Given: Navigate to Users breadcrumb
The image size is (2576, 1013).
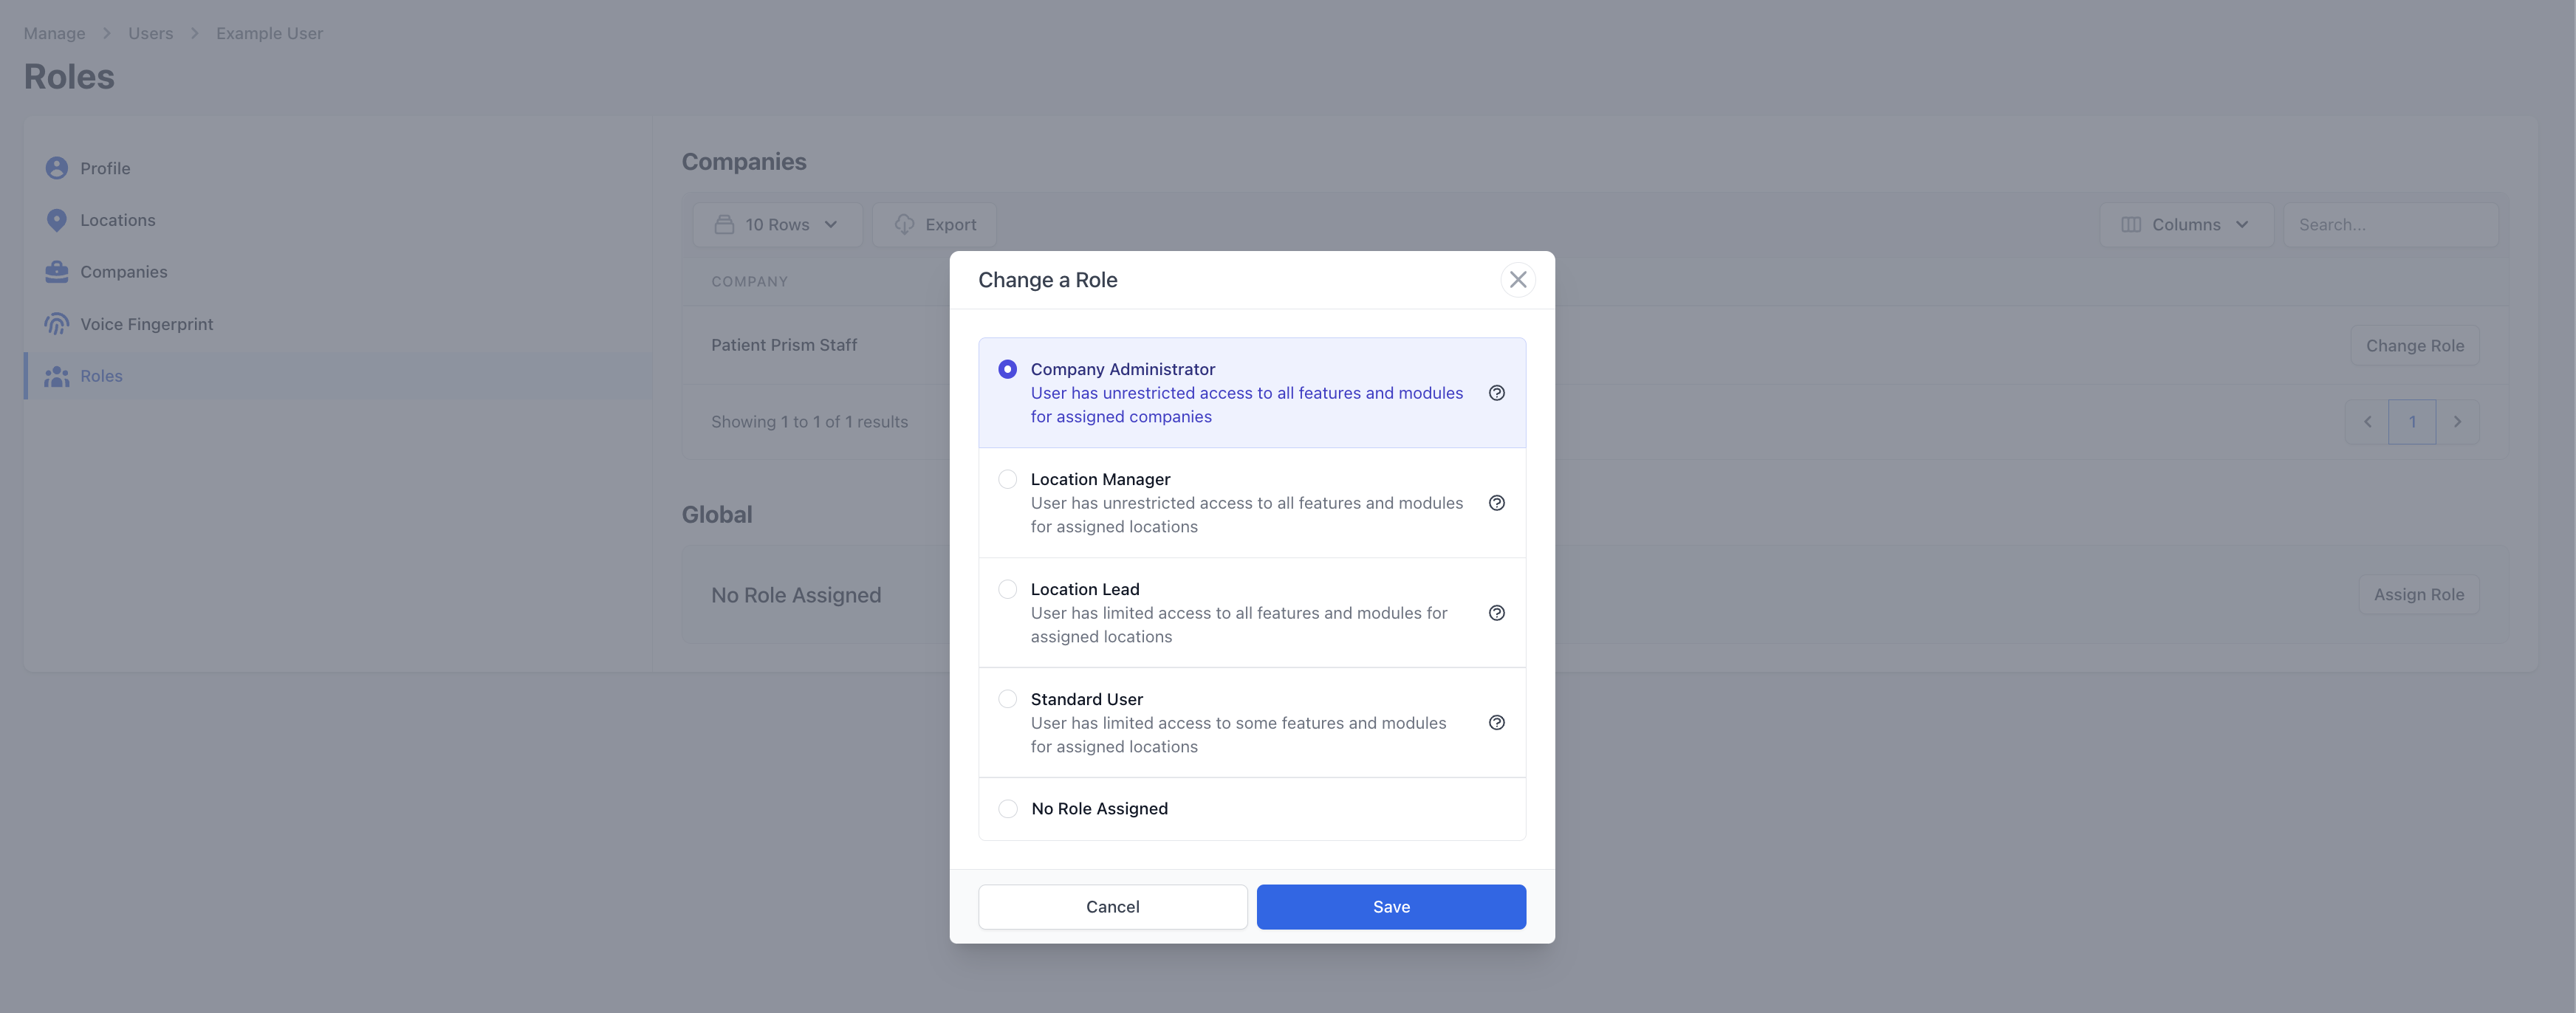Looking at the screenshot, I should pyautogui.click(x=150, y=33).
